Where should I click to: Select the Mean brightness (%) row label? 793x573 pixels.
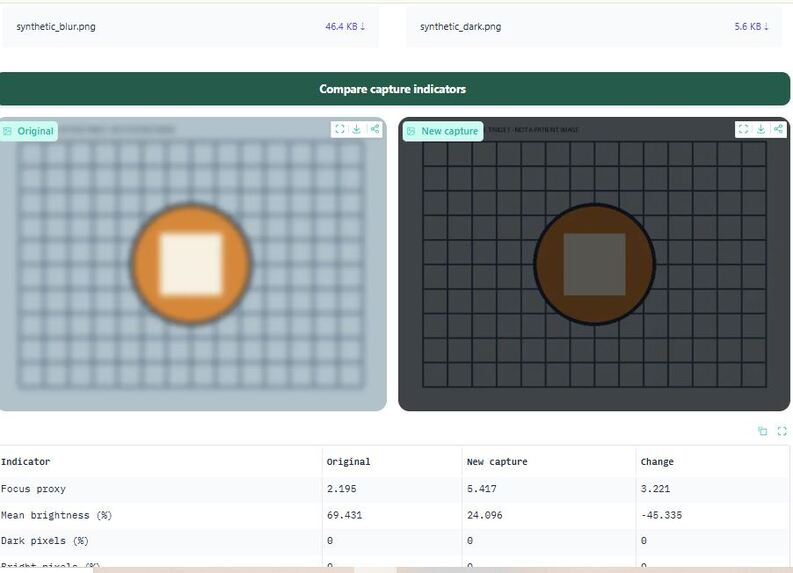(x=57, y=515)
